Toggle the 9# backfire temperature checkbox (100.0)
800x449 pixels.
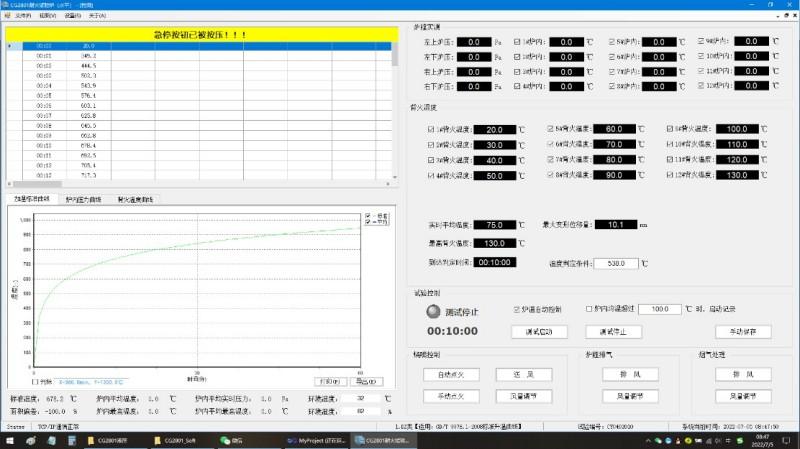tap(670, 129)
